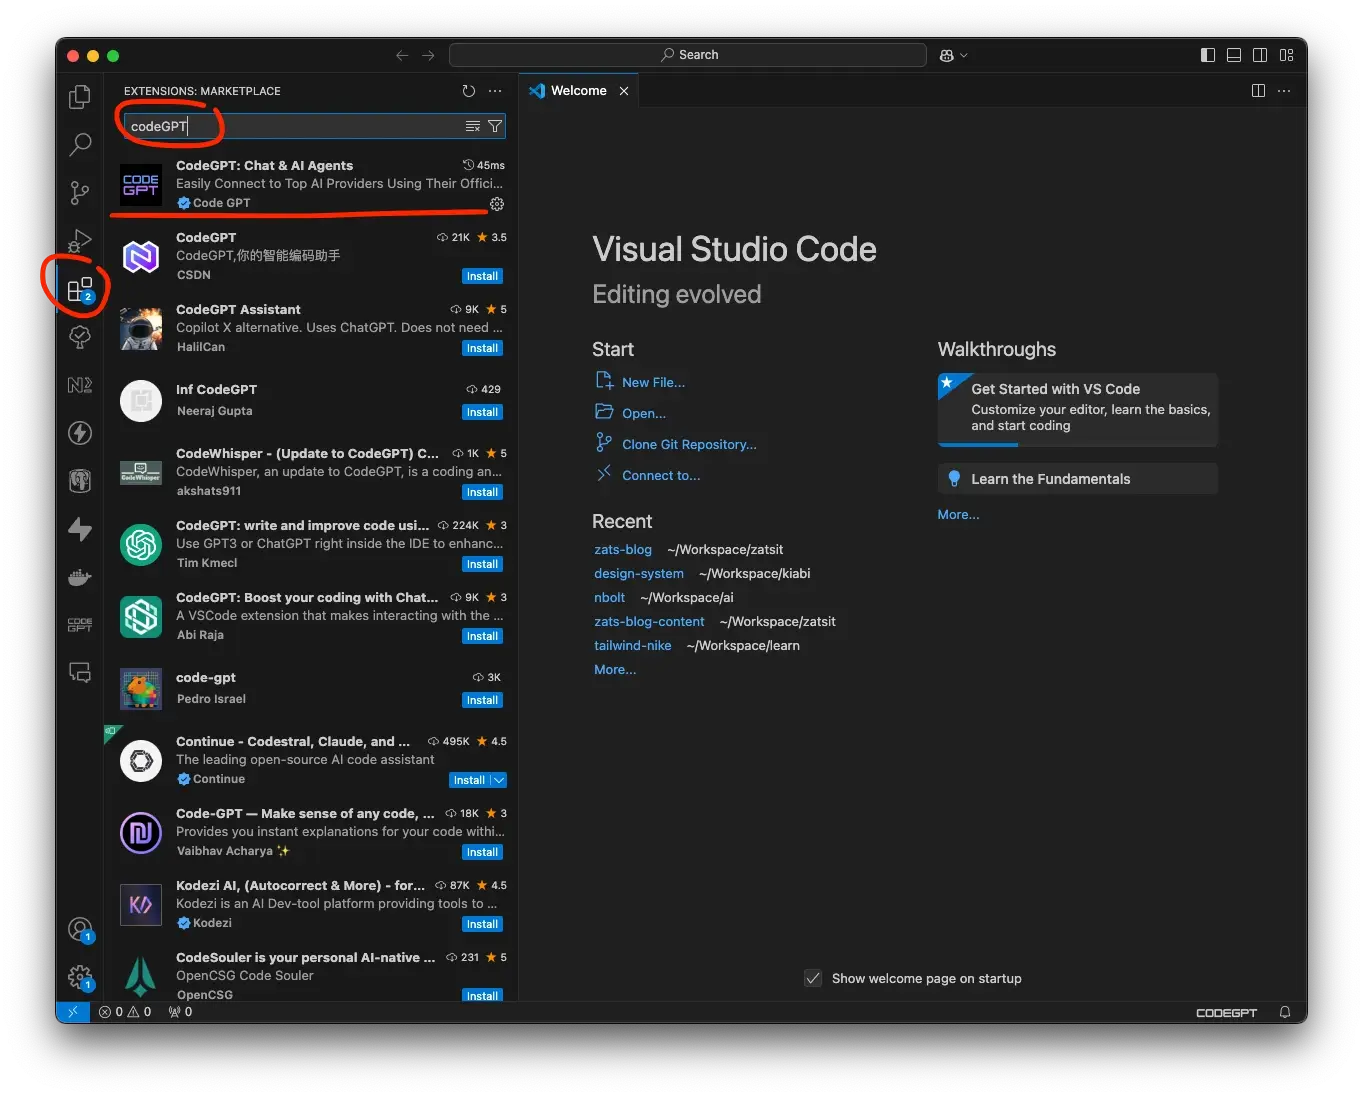Clear extensions search results icon
The image size is (1363, 1097).
coord(473,126)
